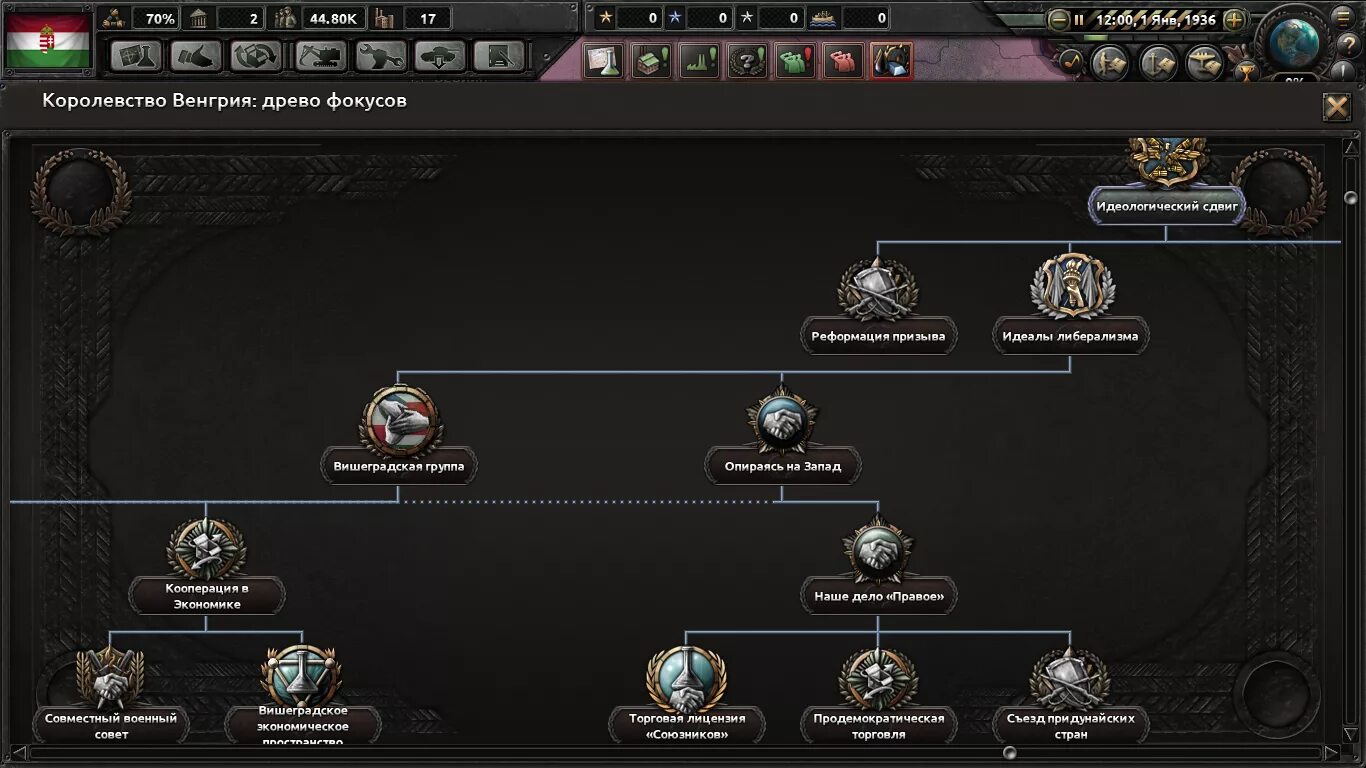1366x768 pixels.
Task: Select the Наше дело «Правое» focus
Action: coord(878,597)
